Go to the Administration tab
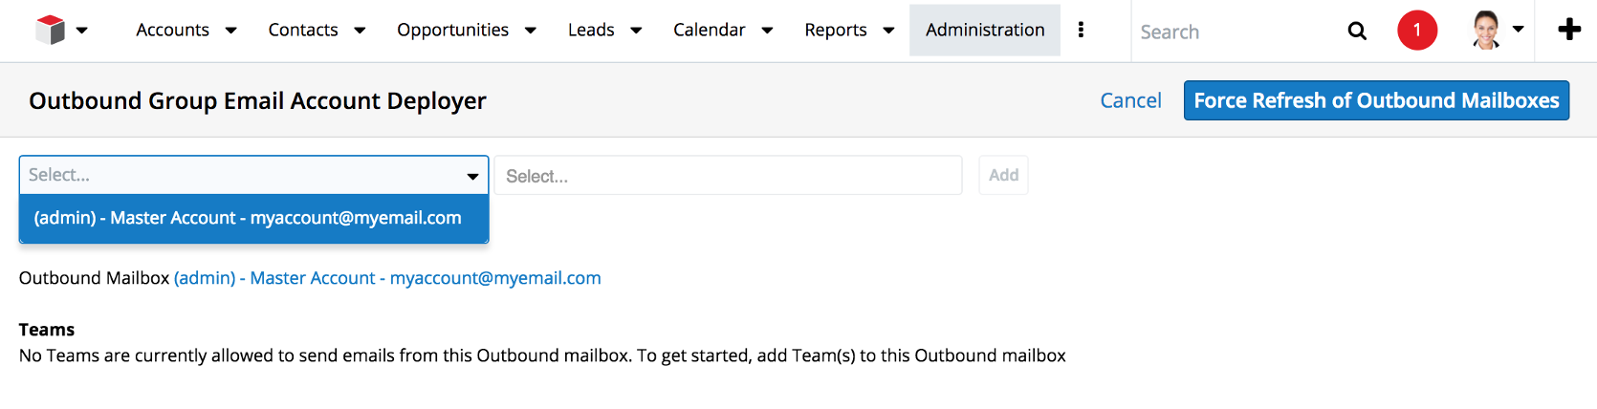The height and width of the screenshot is (409, 1597). pyautogui.click(x=985, y=30)
